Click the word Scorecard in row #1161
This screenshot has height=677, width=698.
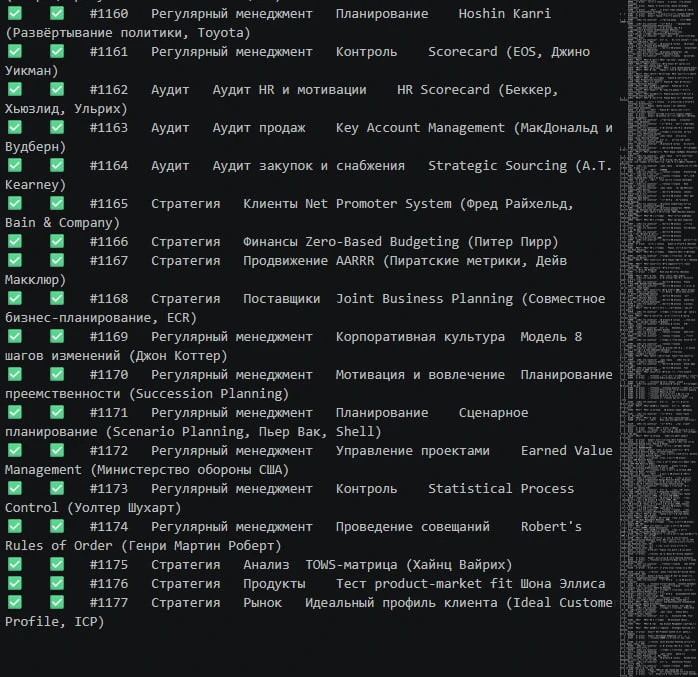pyautogui.click(x=463, y=52)
